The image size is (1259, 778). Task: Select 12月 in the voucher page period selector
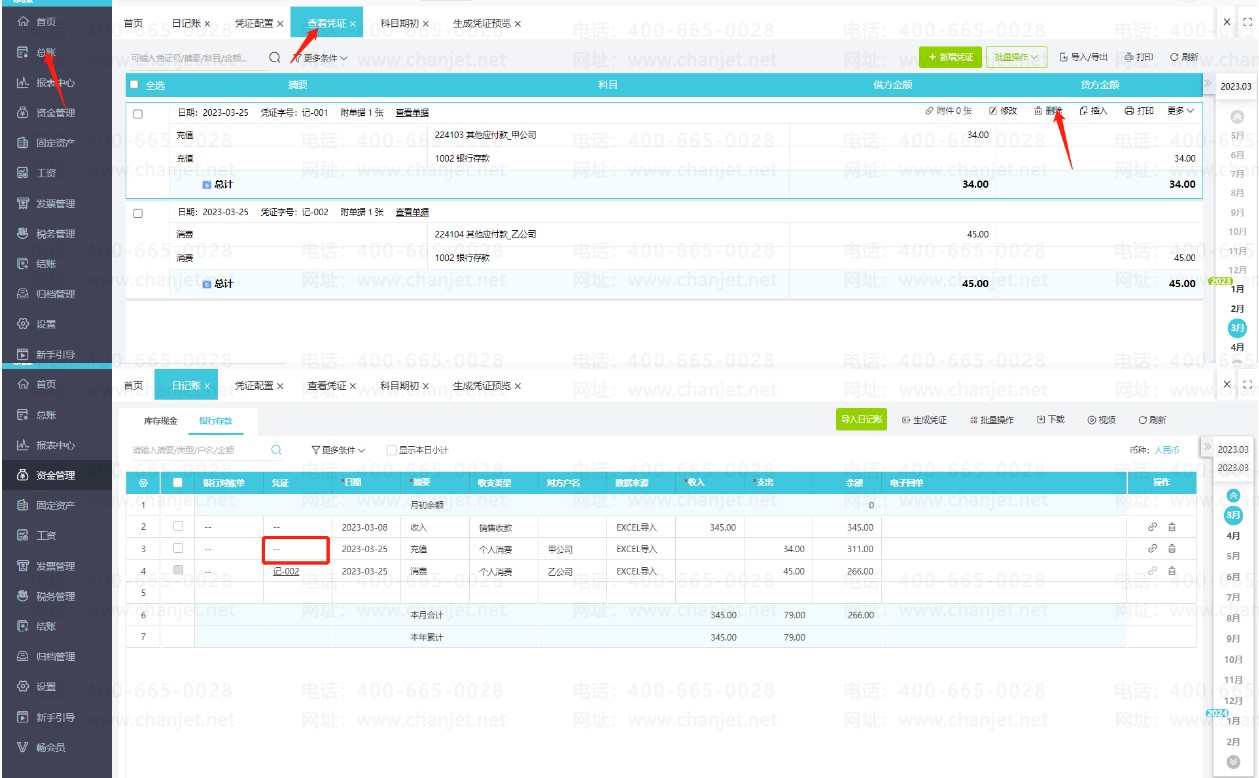(x=1237, y=270)
